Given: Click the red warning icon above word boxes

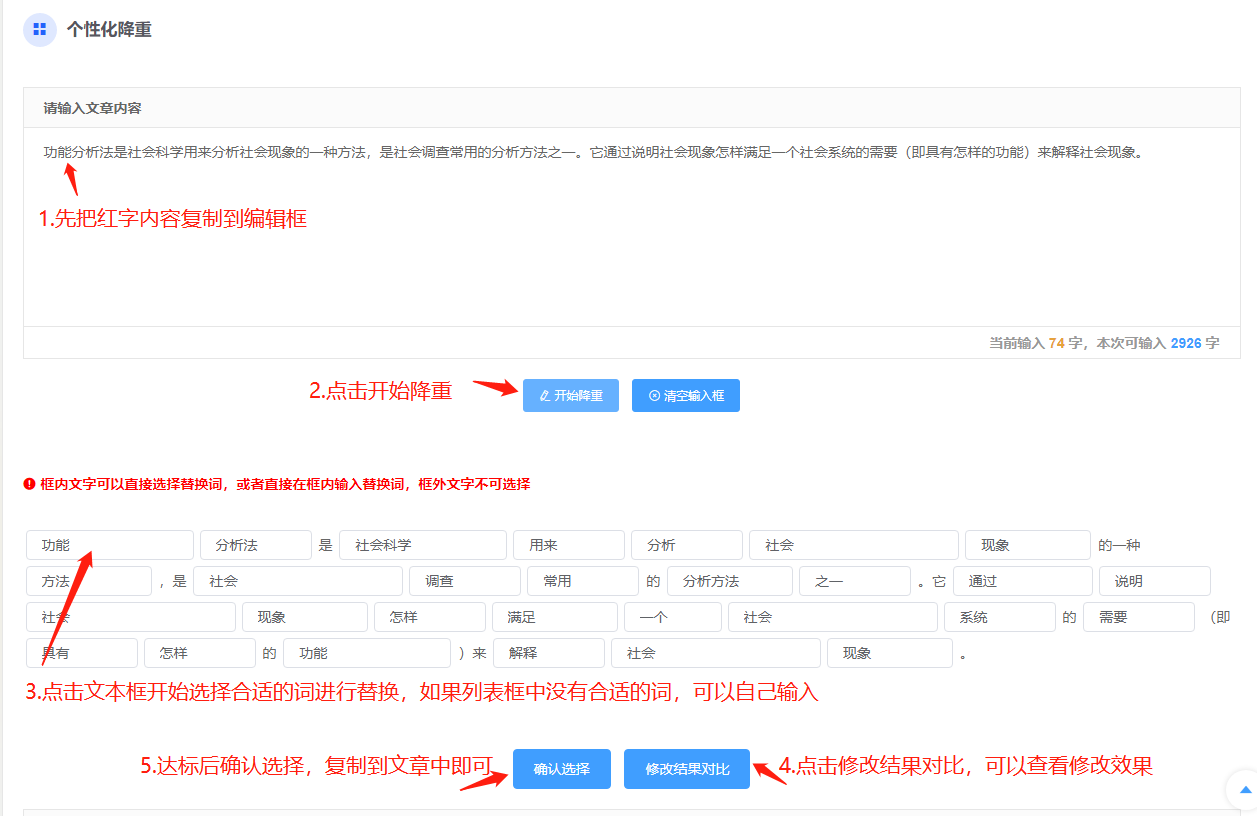Looking at the screenshot, I should click(x=29, y=484).
